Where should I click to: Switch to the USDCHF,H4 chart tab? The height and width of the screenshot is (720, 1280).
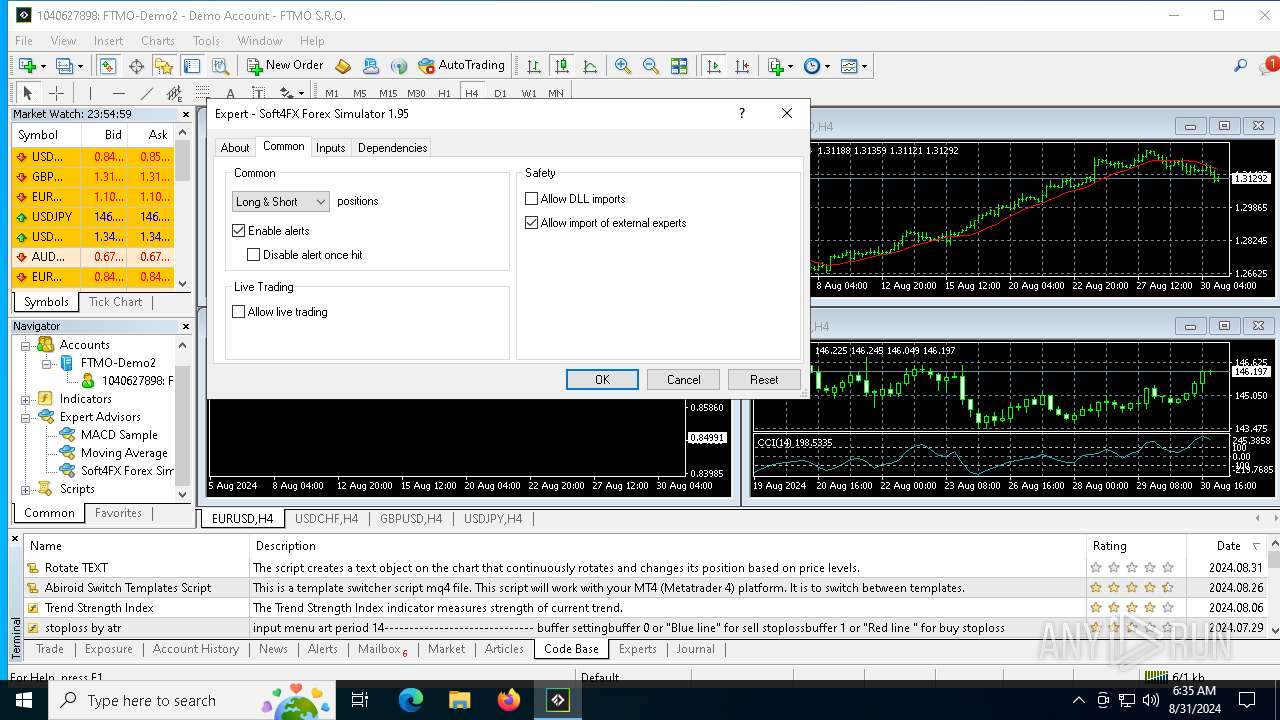point(326,519)
